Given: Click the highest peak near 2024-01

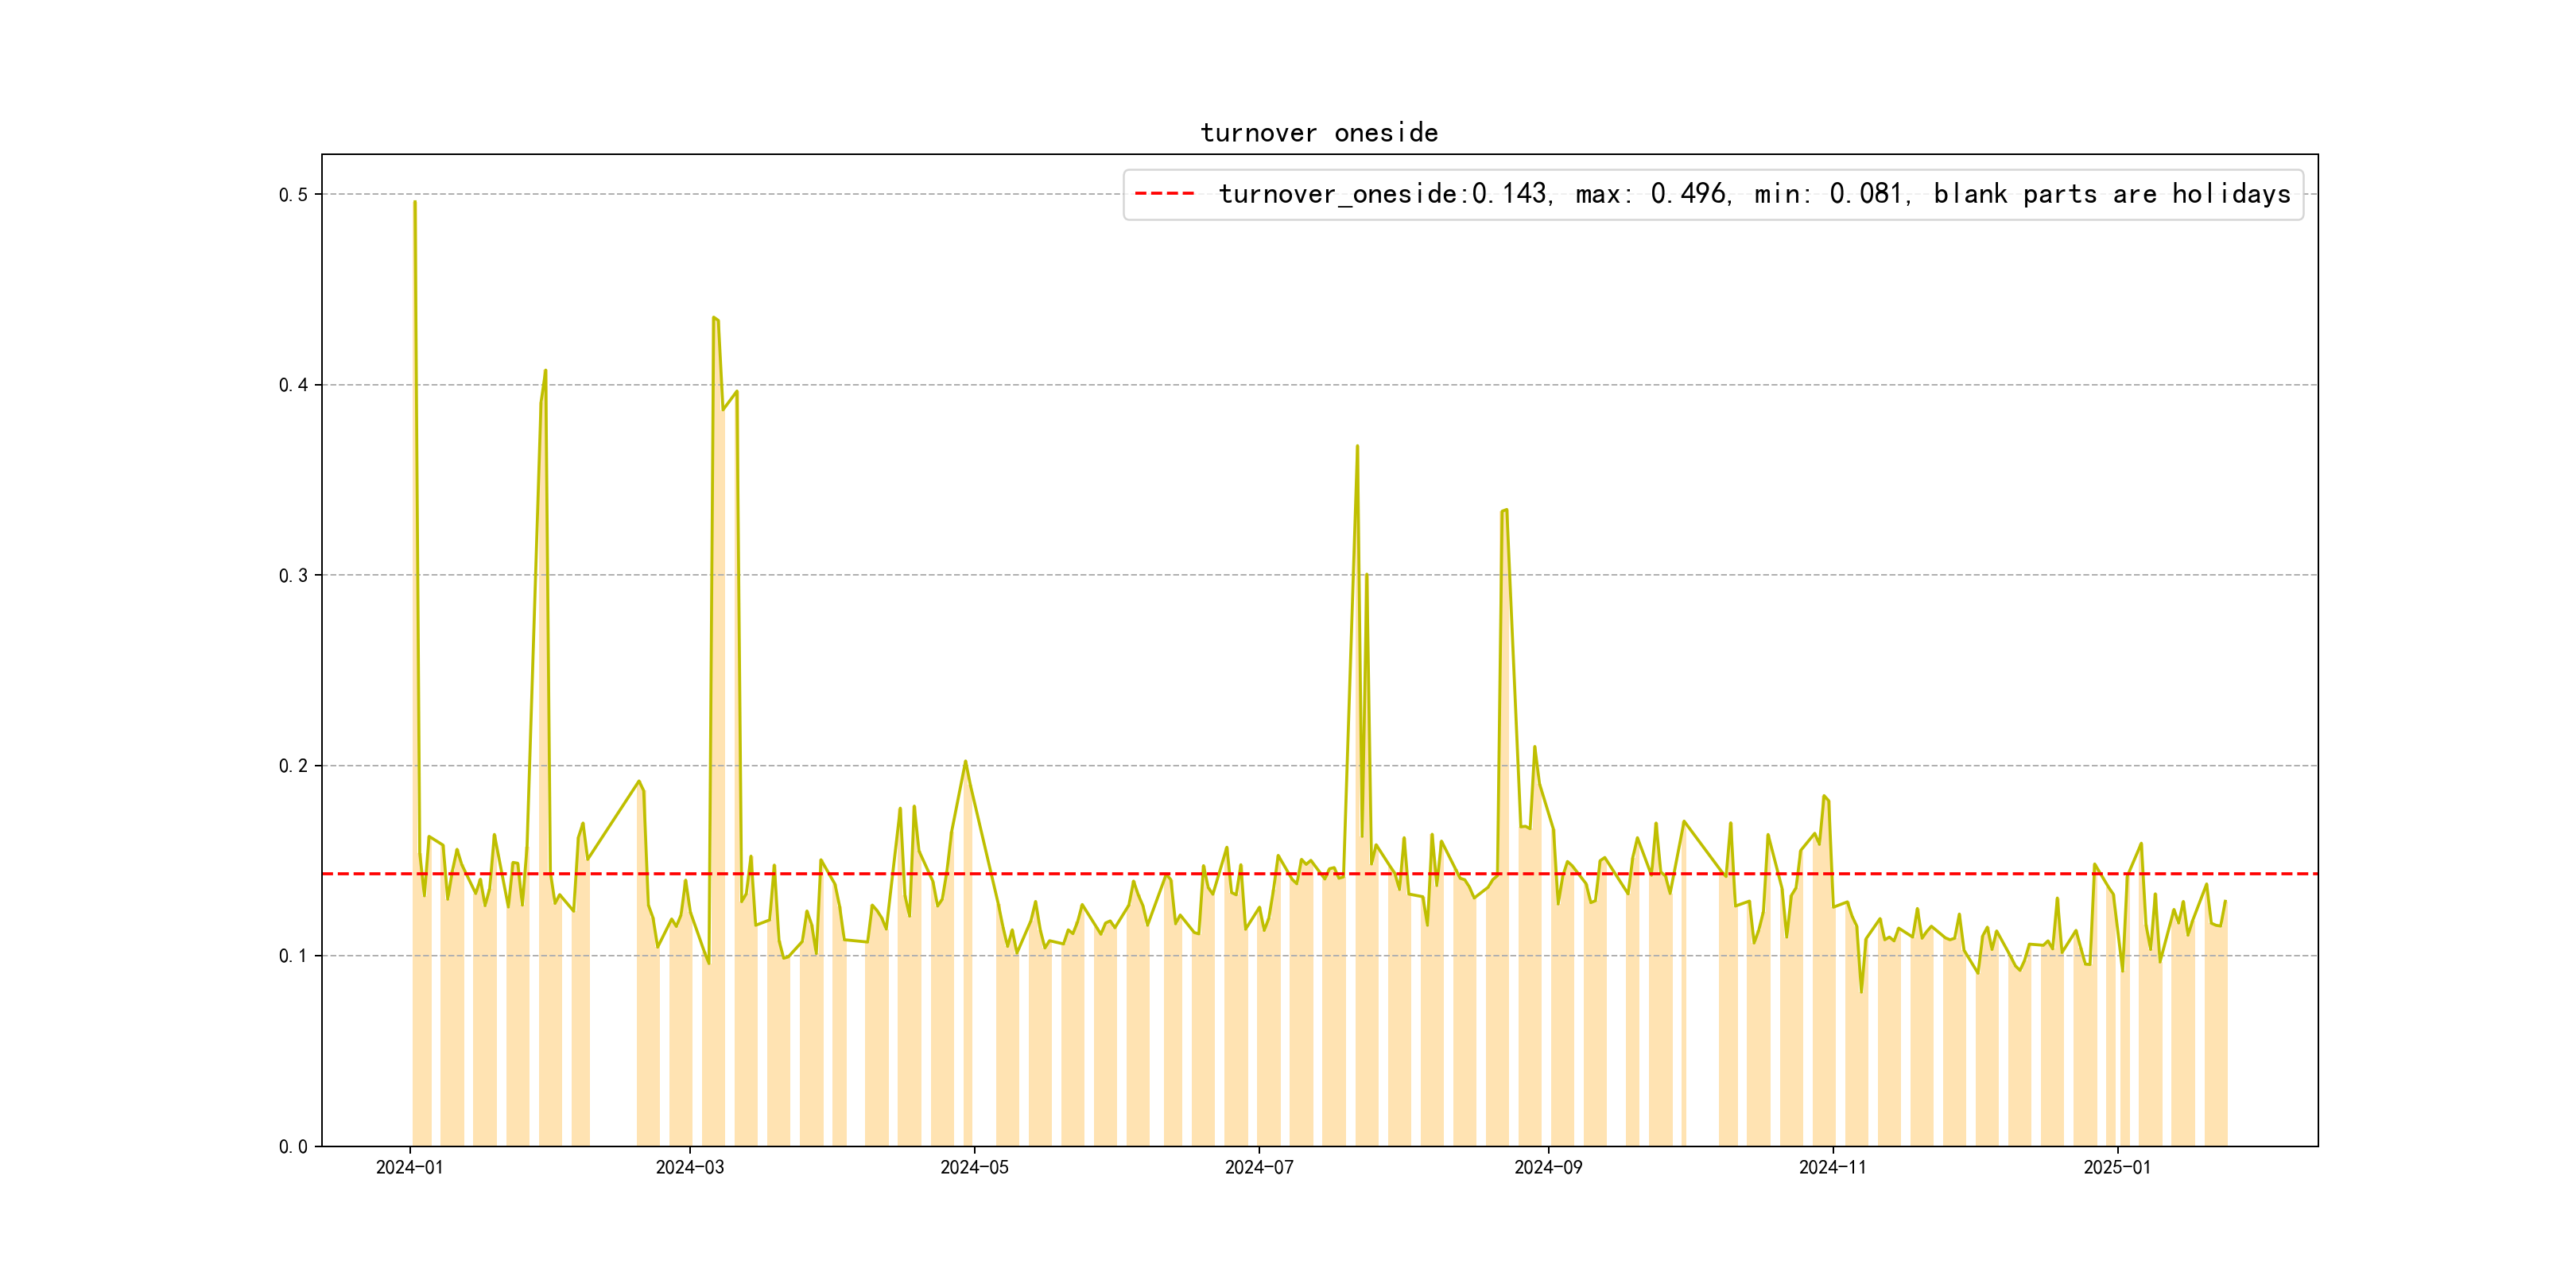Looking at the screenshot, I should click(415, 202).
